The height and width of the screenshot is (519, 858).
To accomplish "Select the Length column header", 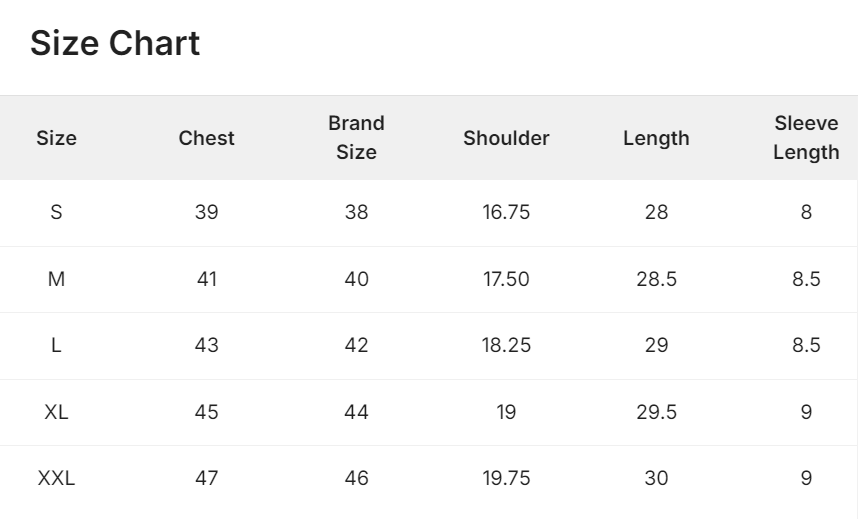I will (656, 138).
